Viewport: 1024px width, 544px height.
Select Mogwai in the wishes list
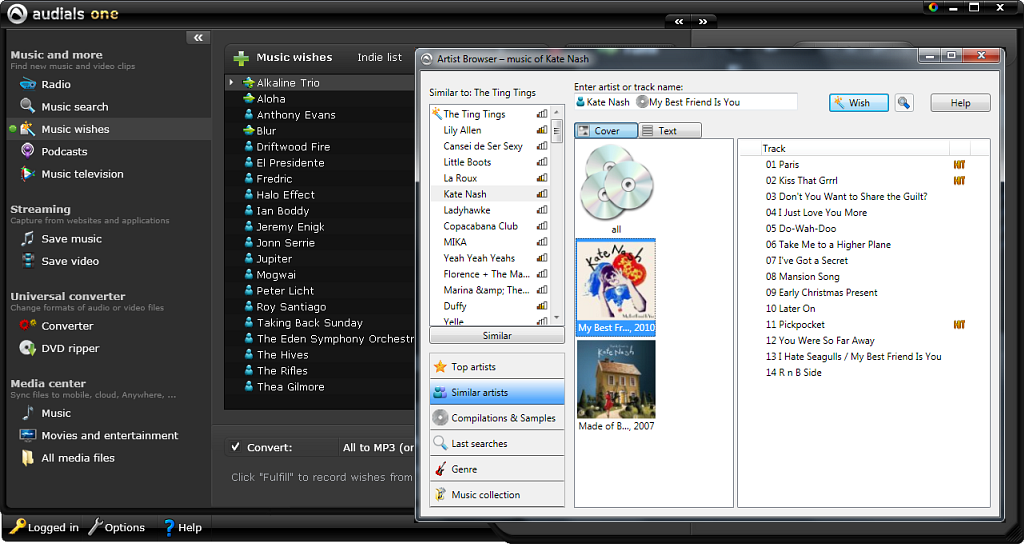[276, 274]
